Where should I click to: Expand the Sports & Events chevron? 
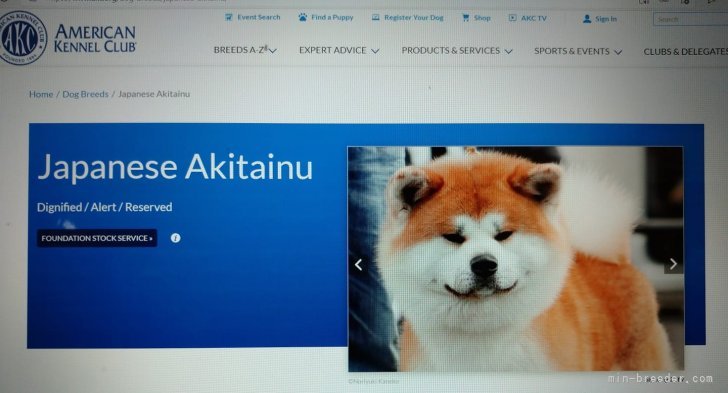(618, 52)
